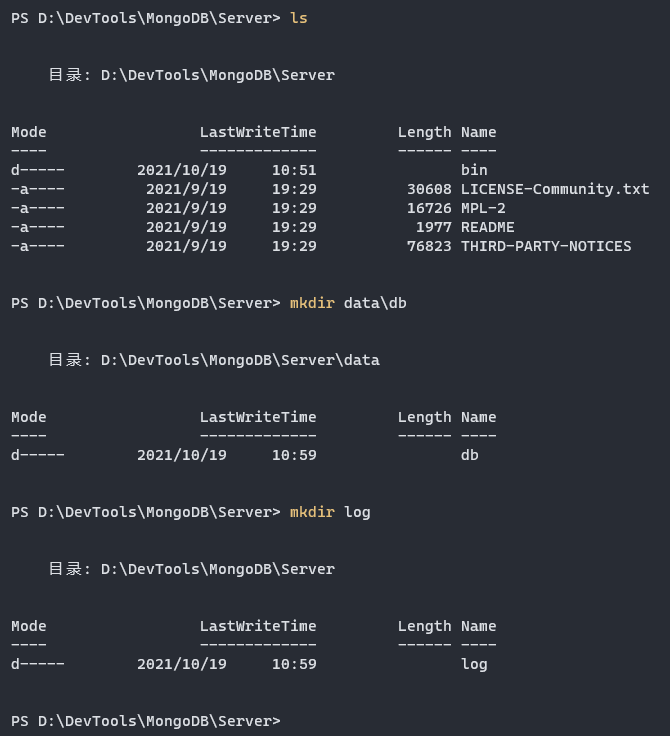Click the 'bin' directory name

point(474,170)
